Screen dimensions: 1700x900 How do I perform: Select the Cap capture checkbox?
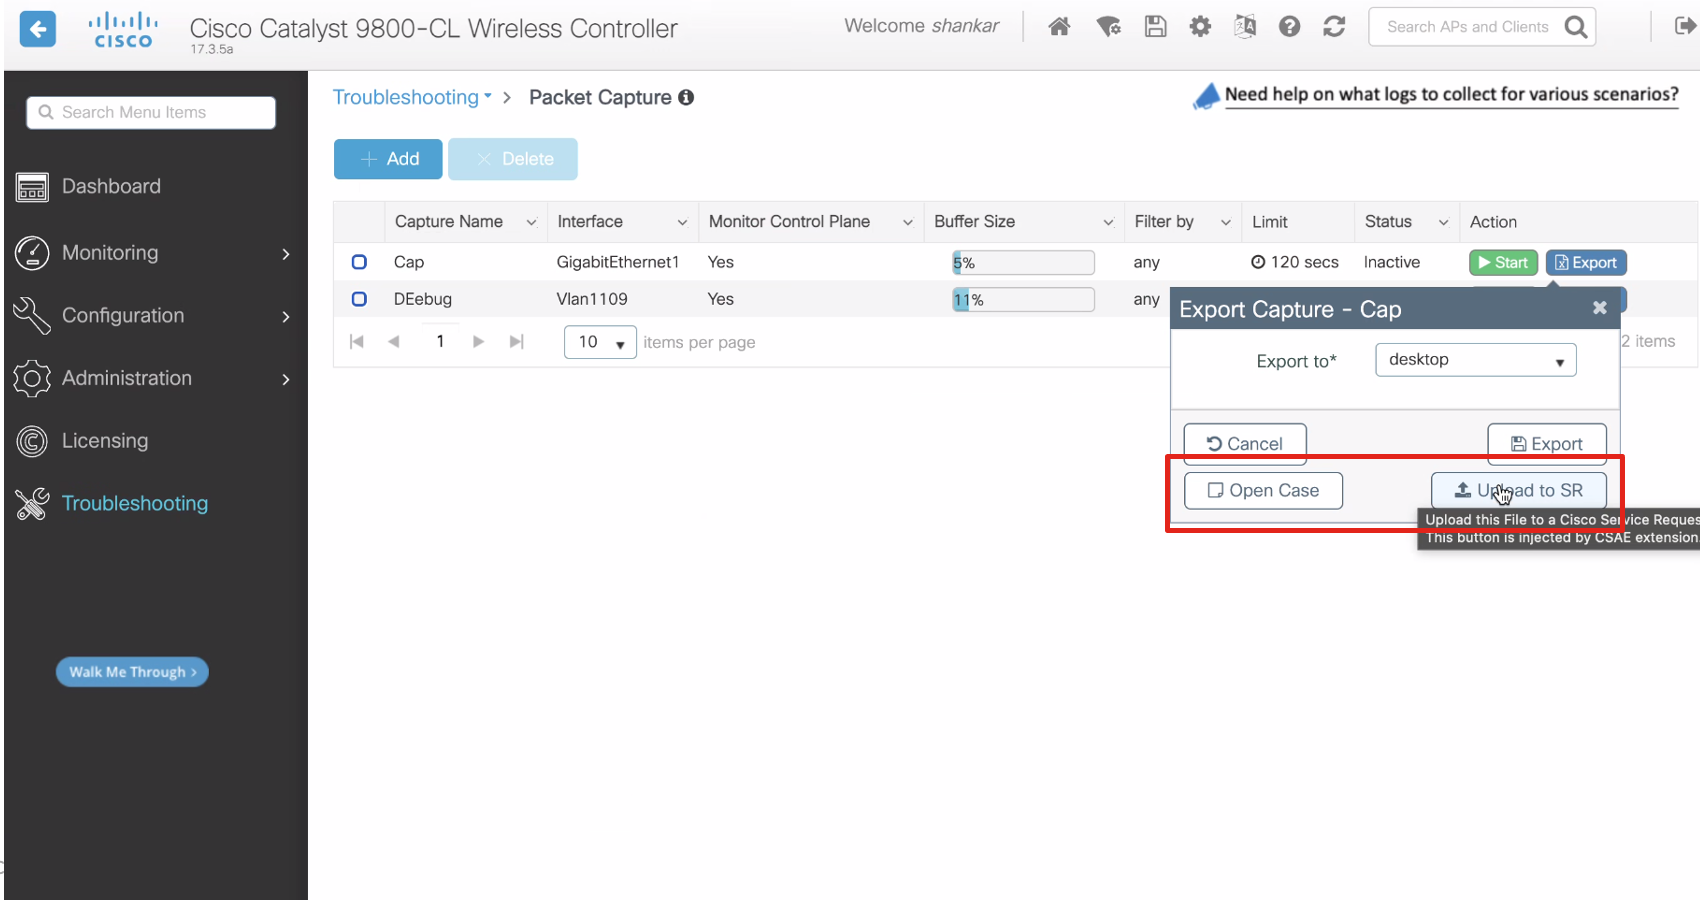tap(359, 262)
